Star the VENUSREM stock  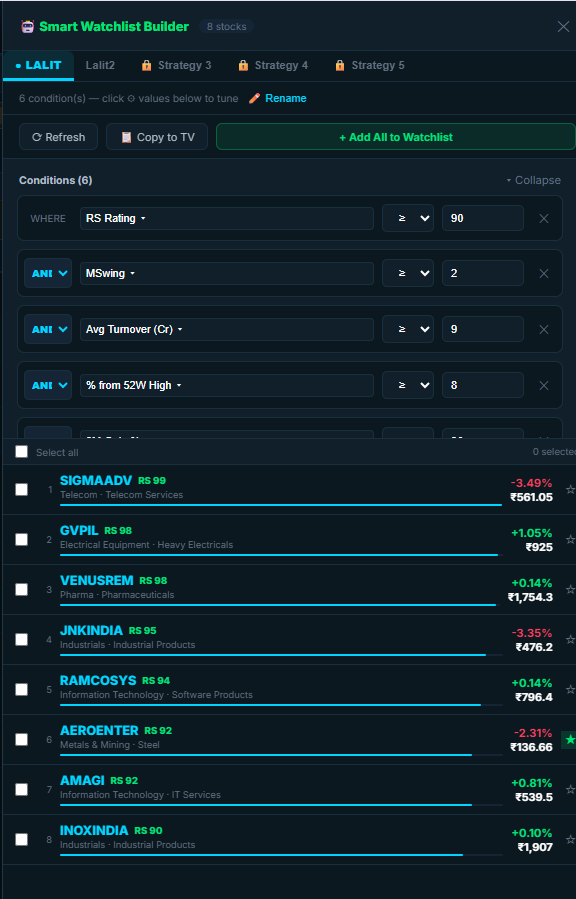point(570,589)
